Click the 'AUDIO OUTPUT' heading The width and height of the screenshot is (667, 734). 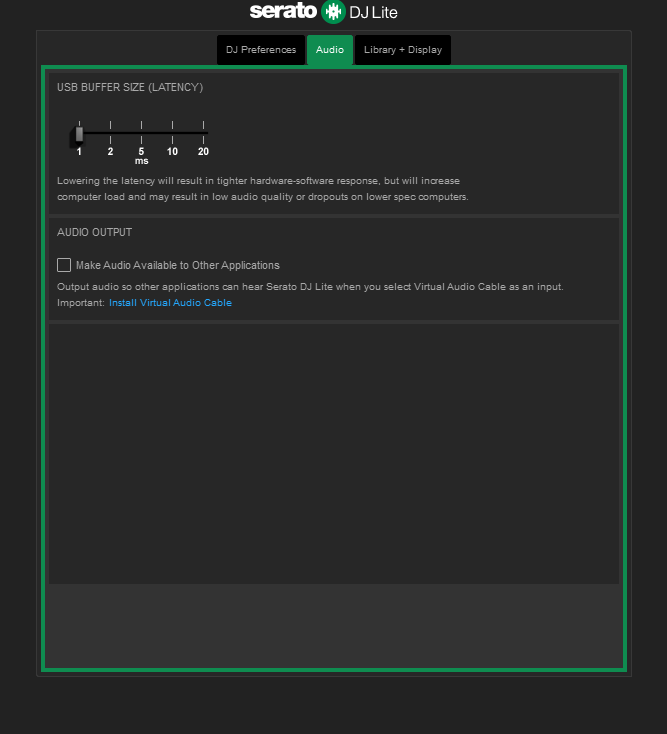click(95, 232)
